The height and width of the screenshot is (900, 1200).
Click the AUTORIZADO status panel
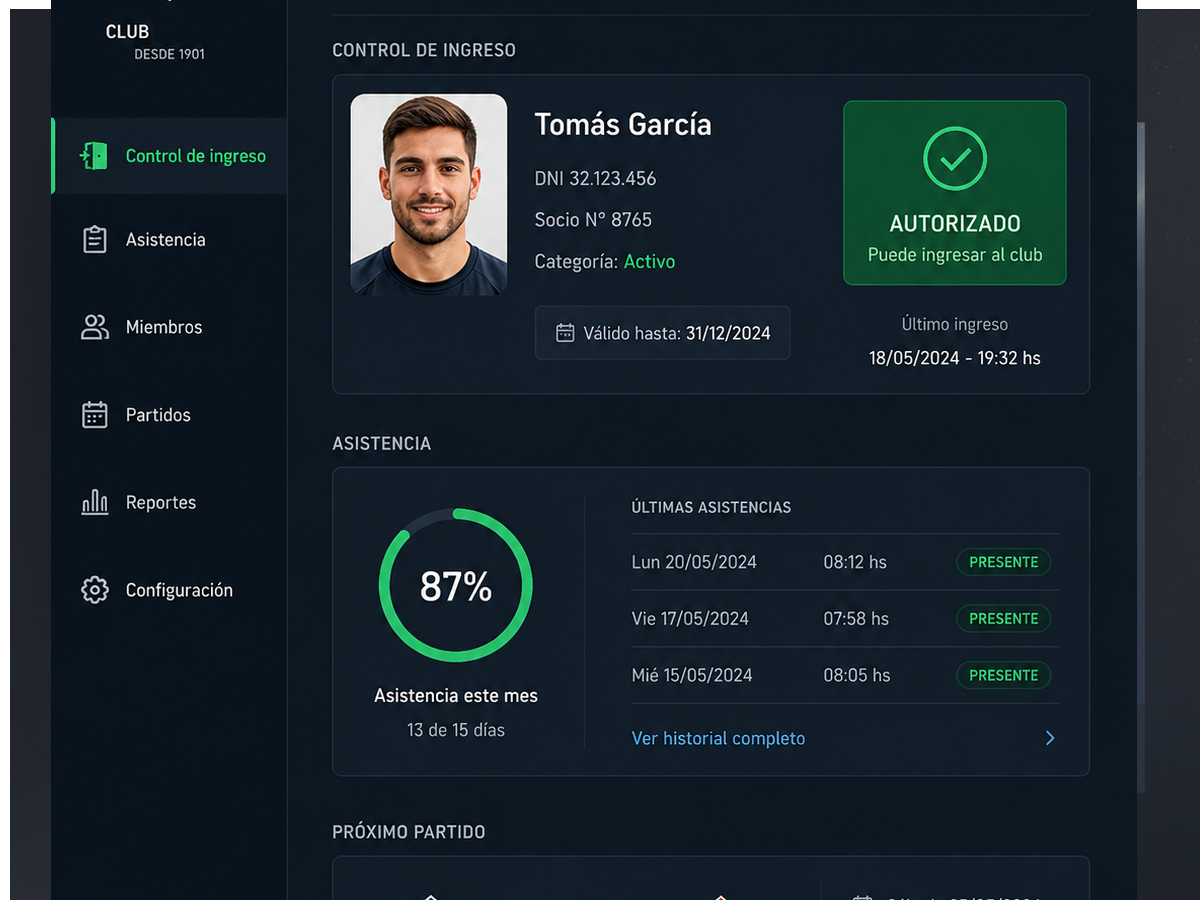coord(955,193)
